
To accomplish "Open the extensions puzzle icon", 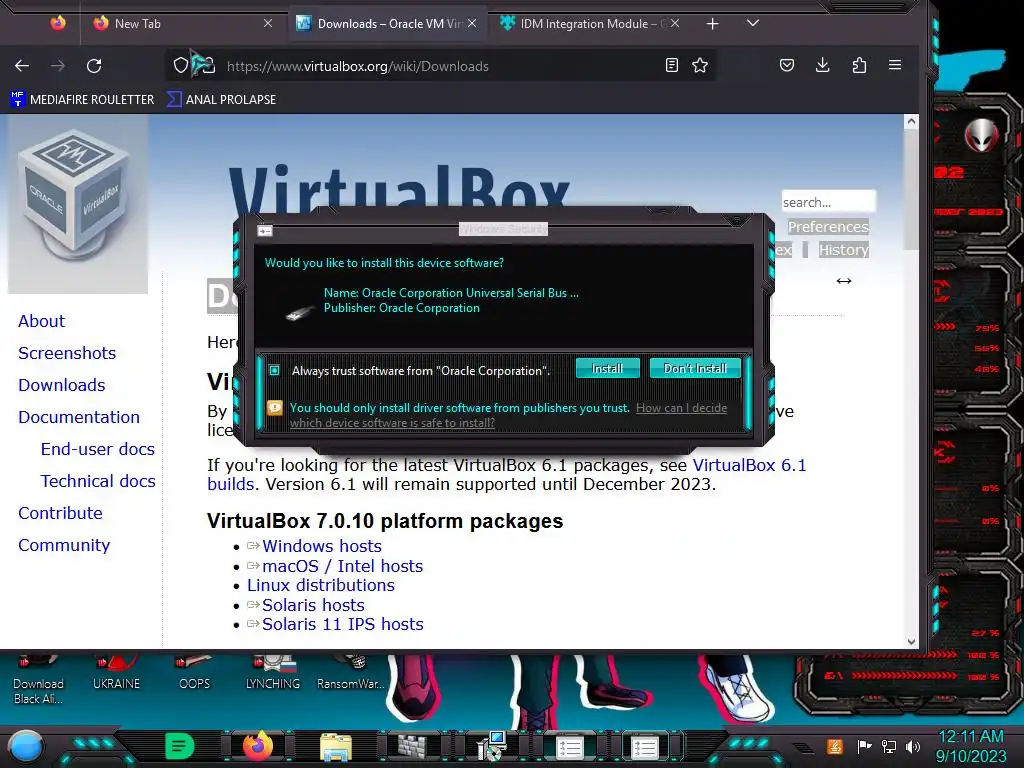I will pos(859,65).
